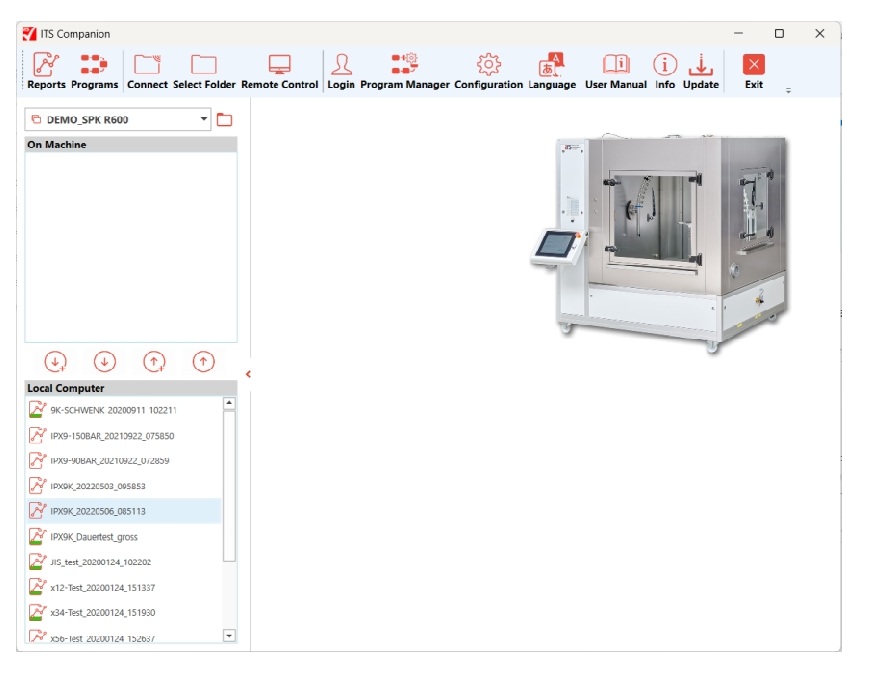Open Remote Control
The height and width of the screenshot is (680, 870).
pyautogui.click(x=279, y=71)
